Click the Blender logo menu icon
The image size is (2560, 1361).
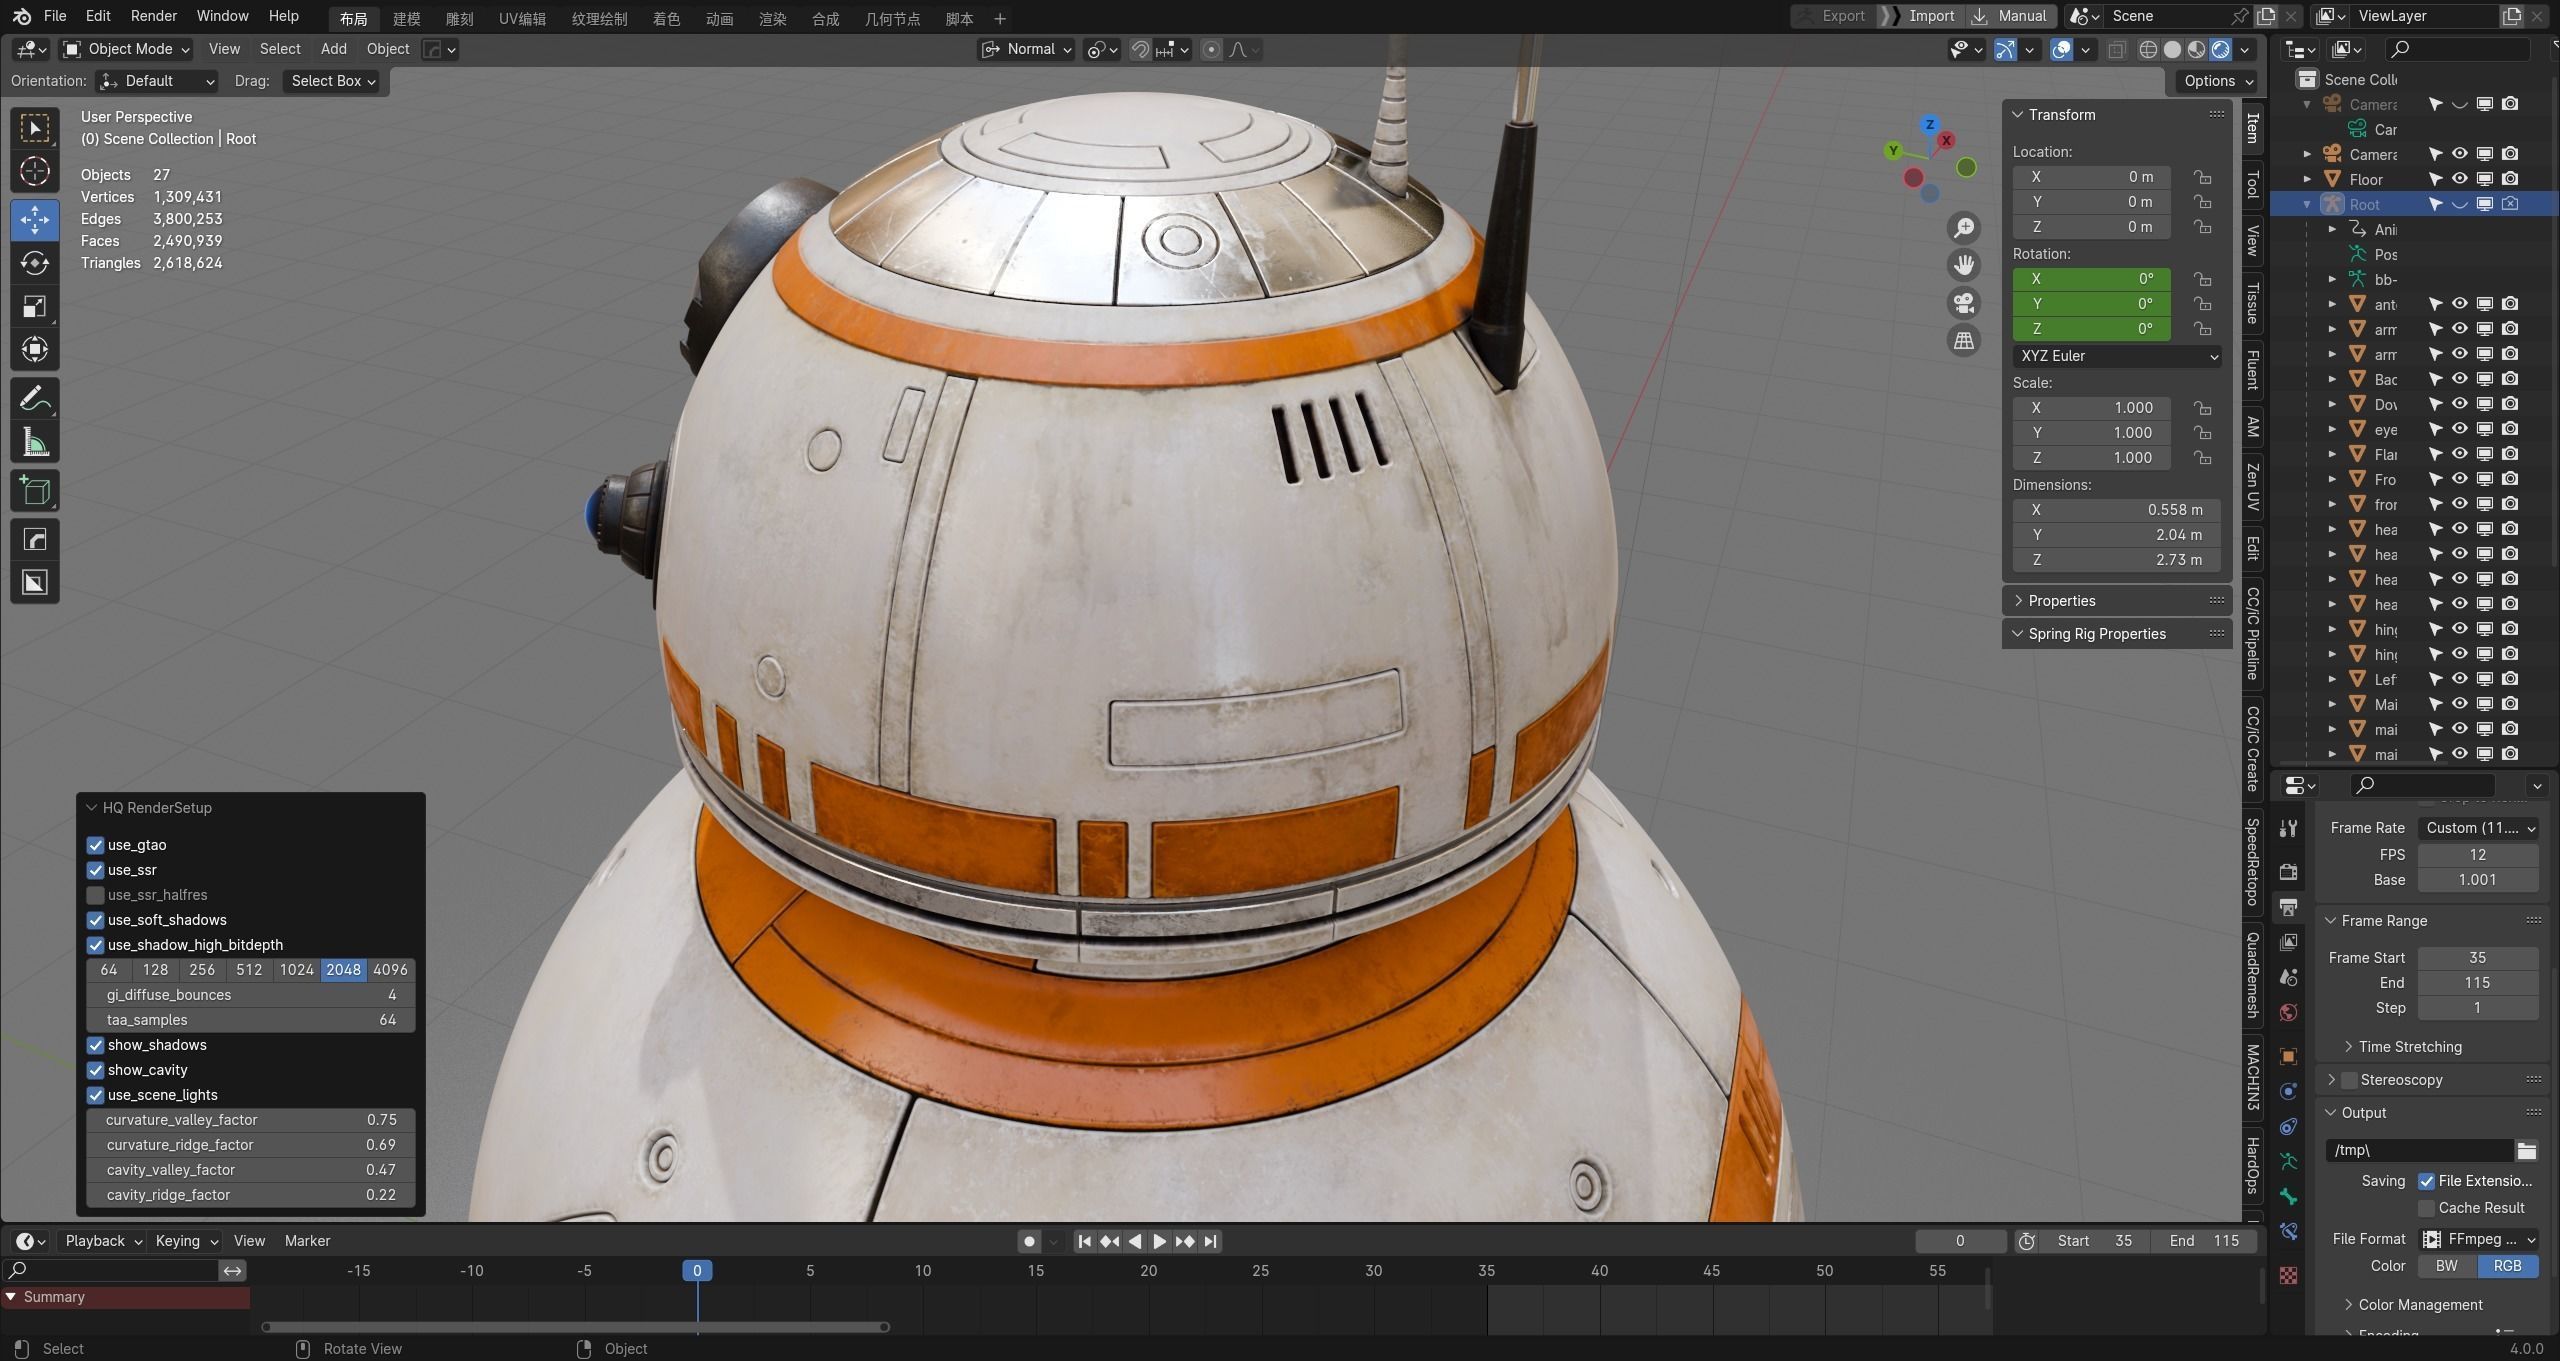coord(22,16)
